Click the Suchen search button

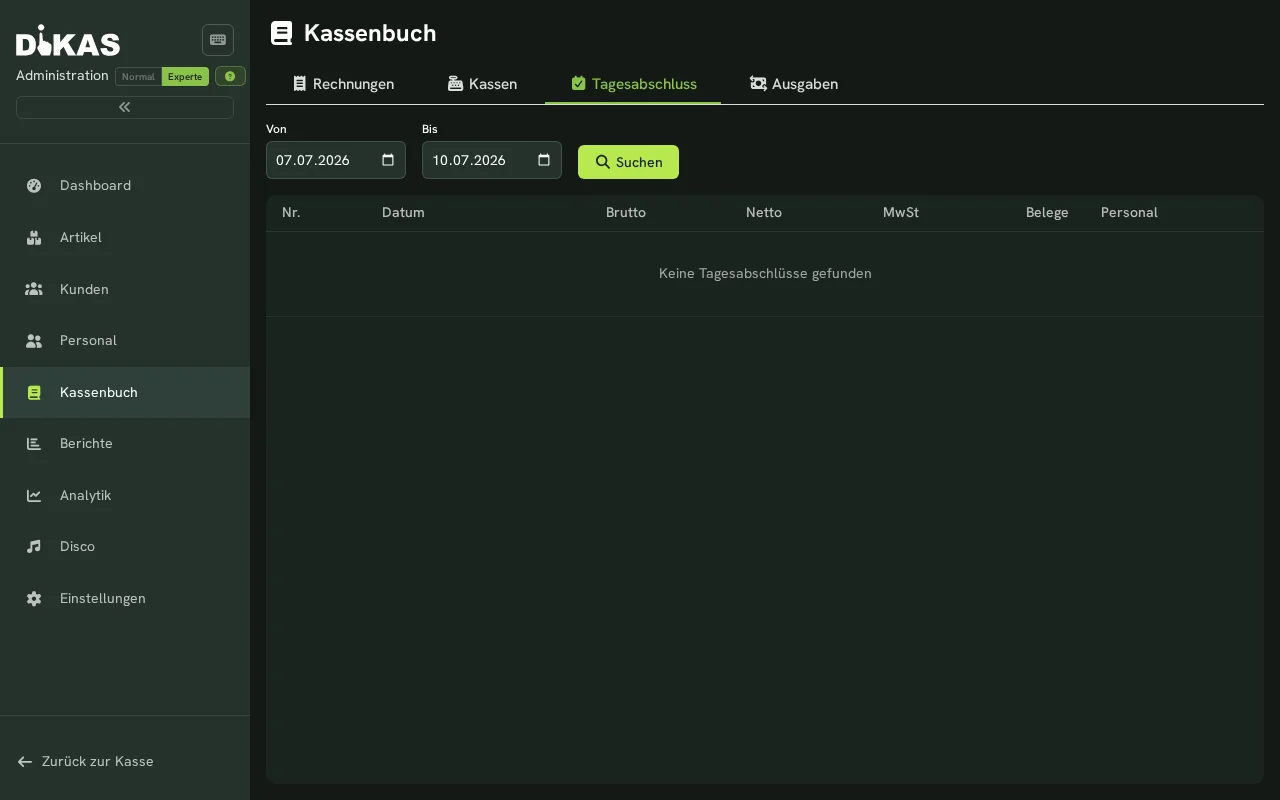(x=628, y=162)
